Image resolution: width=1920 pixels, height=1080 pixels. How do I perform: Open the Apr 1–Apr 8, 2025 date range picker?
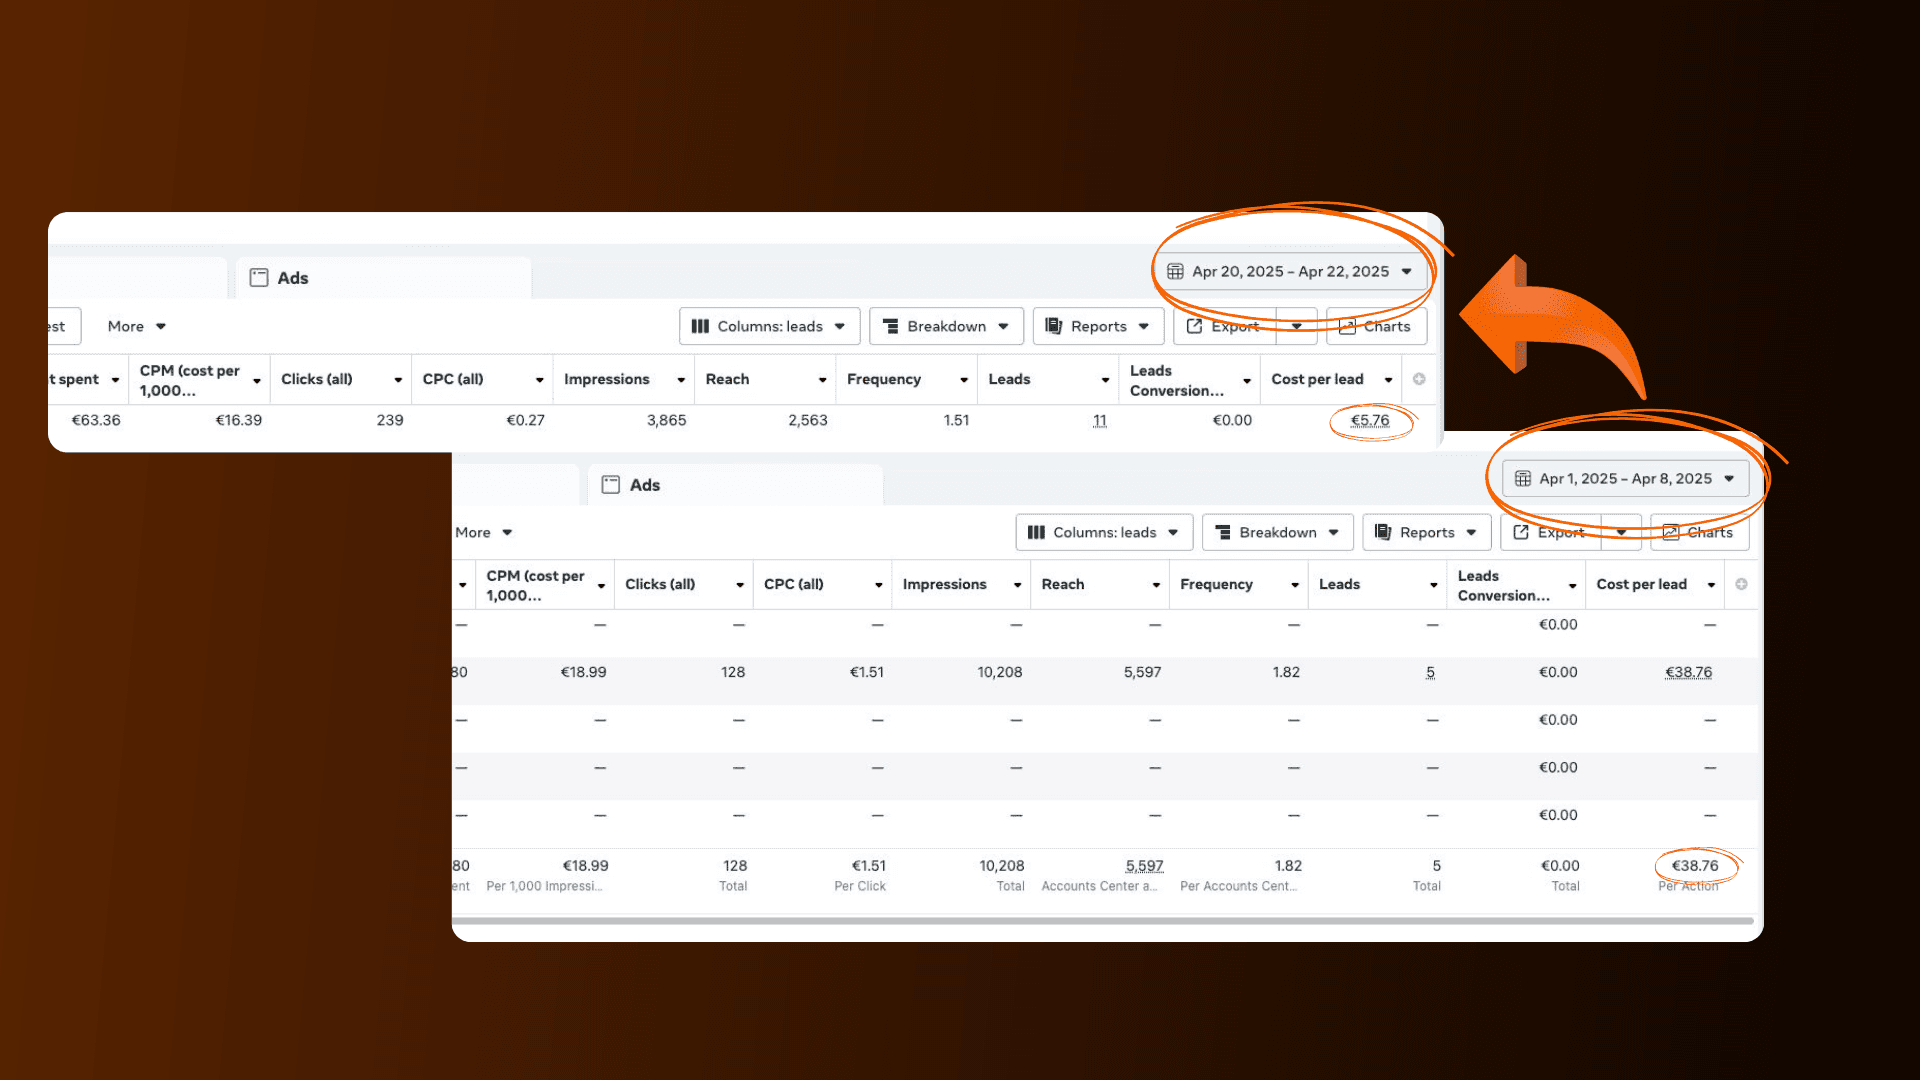[x=1625, y=479]
